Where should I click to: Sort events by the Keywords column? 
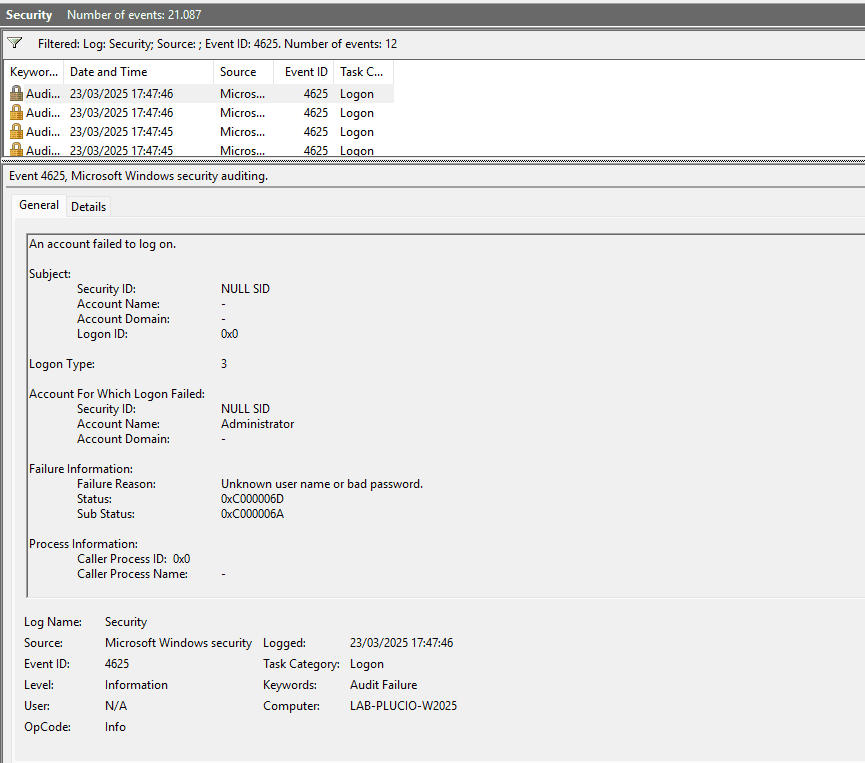(35, 72)
